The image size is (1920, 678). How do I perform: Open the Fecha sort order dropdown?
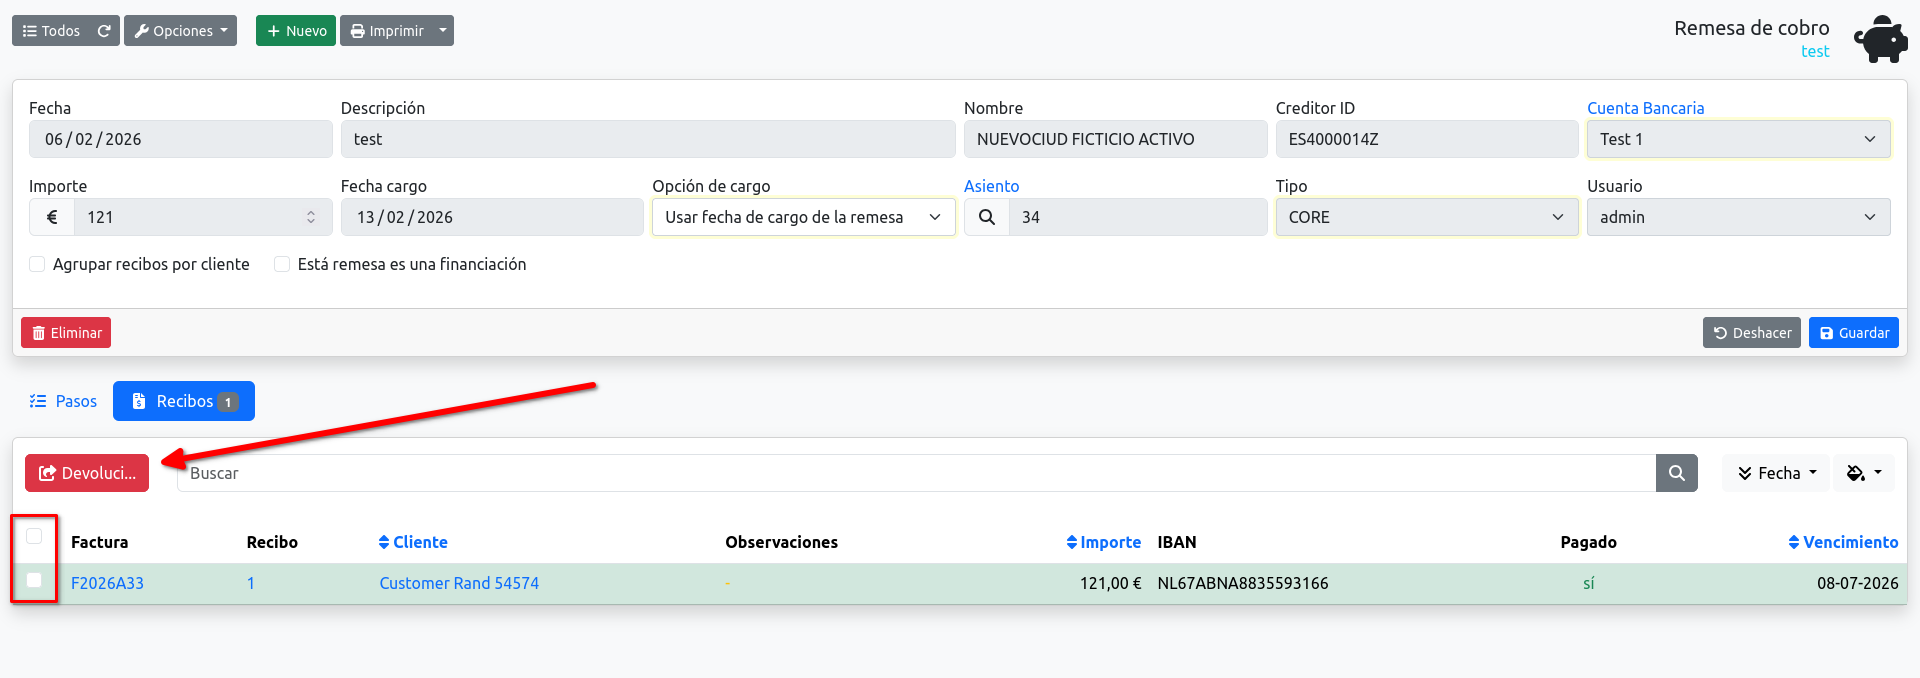1776,473
